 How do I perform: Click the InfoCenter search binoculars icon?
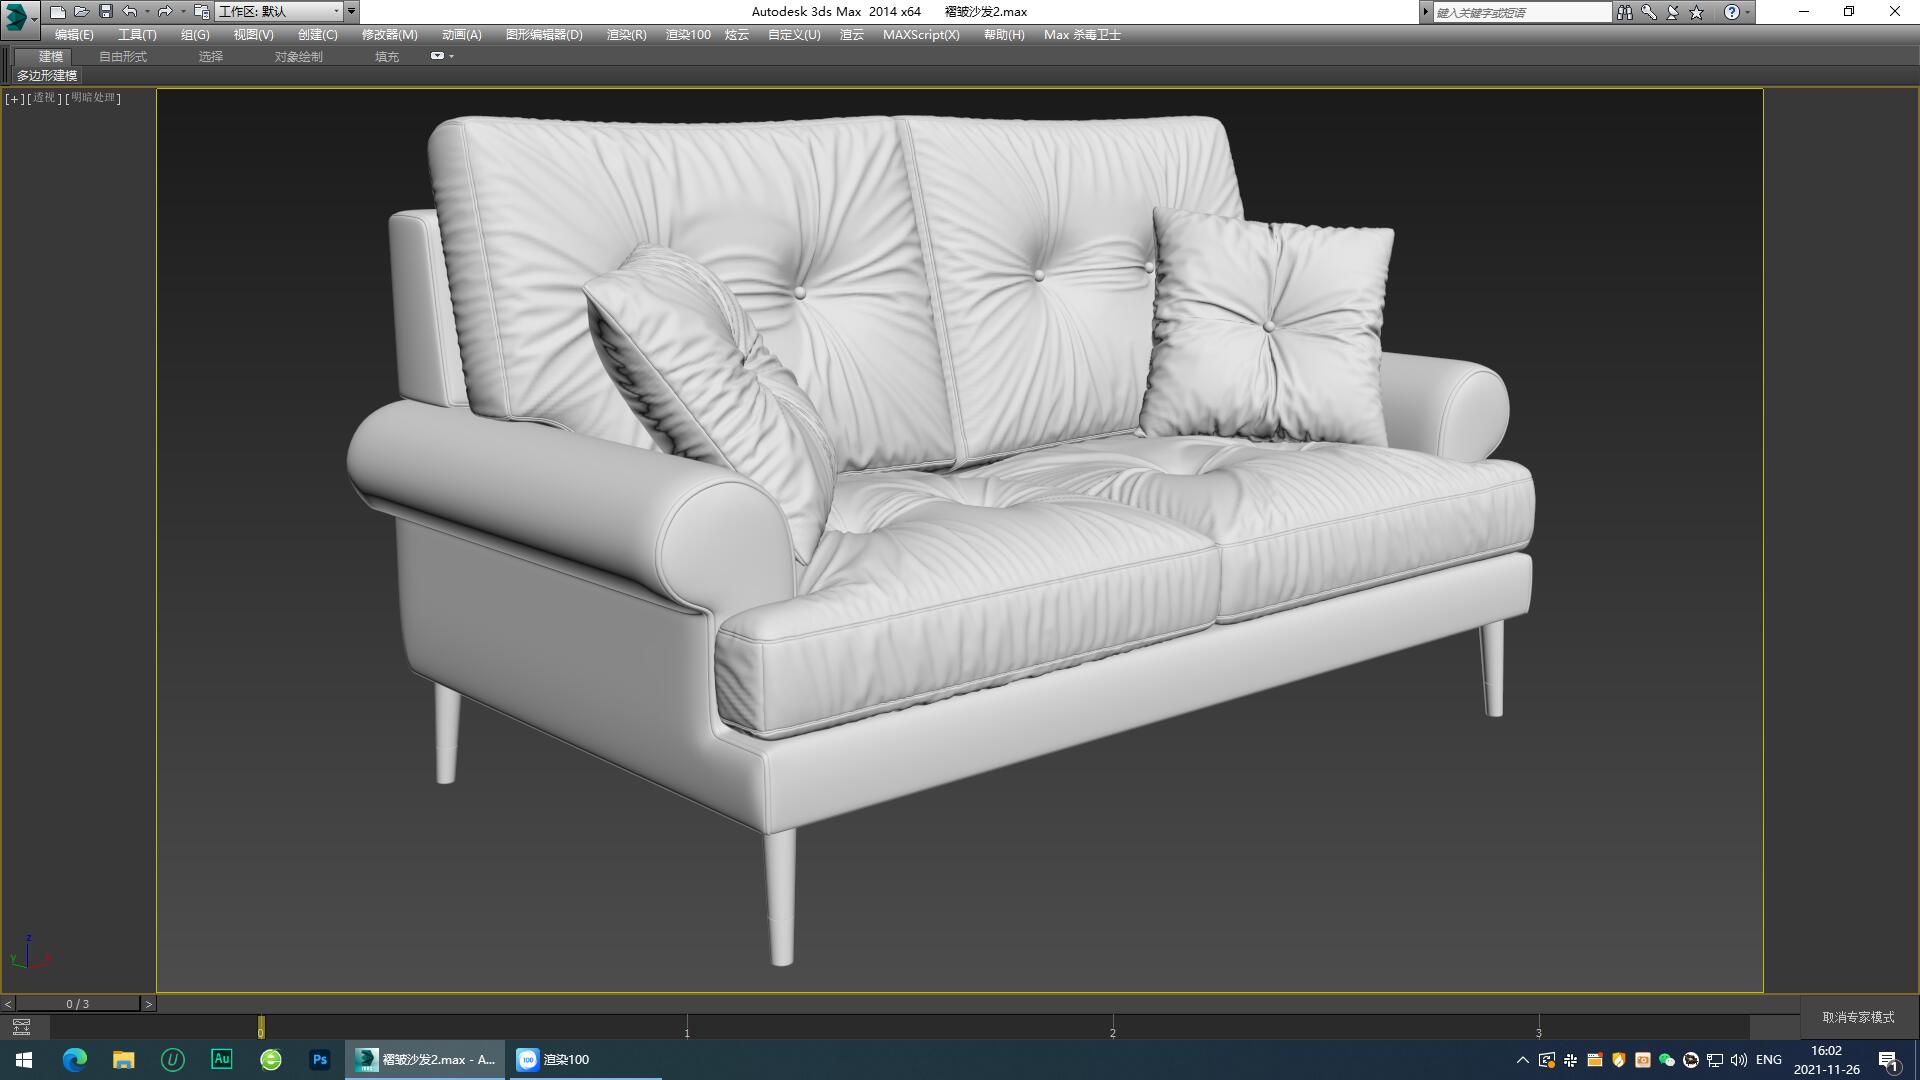(1624, 12)
